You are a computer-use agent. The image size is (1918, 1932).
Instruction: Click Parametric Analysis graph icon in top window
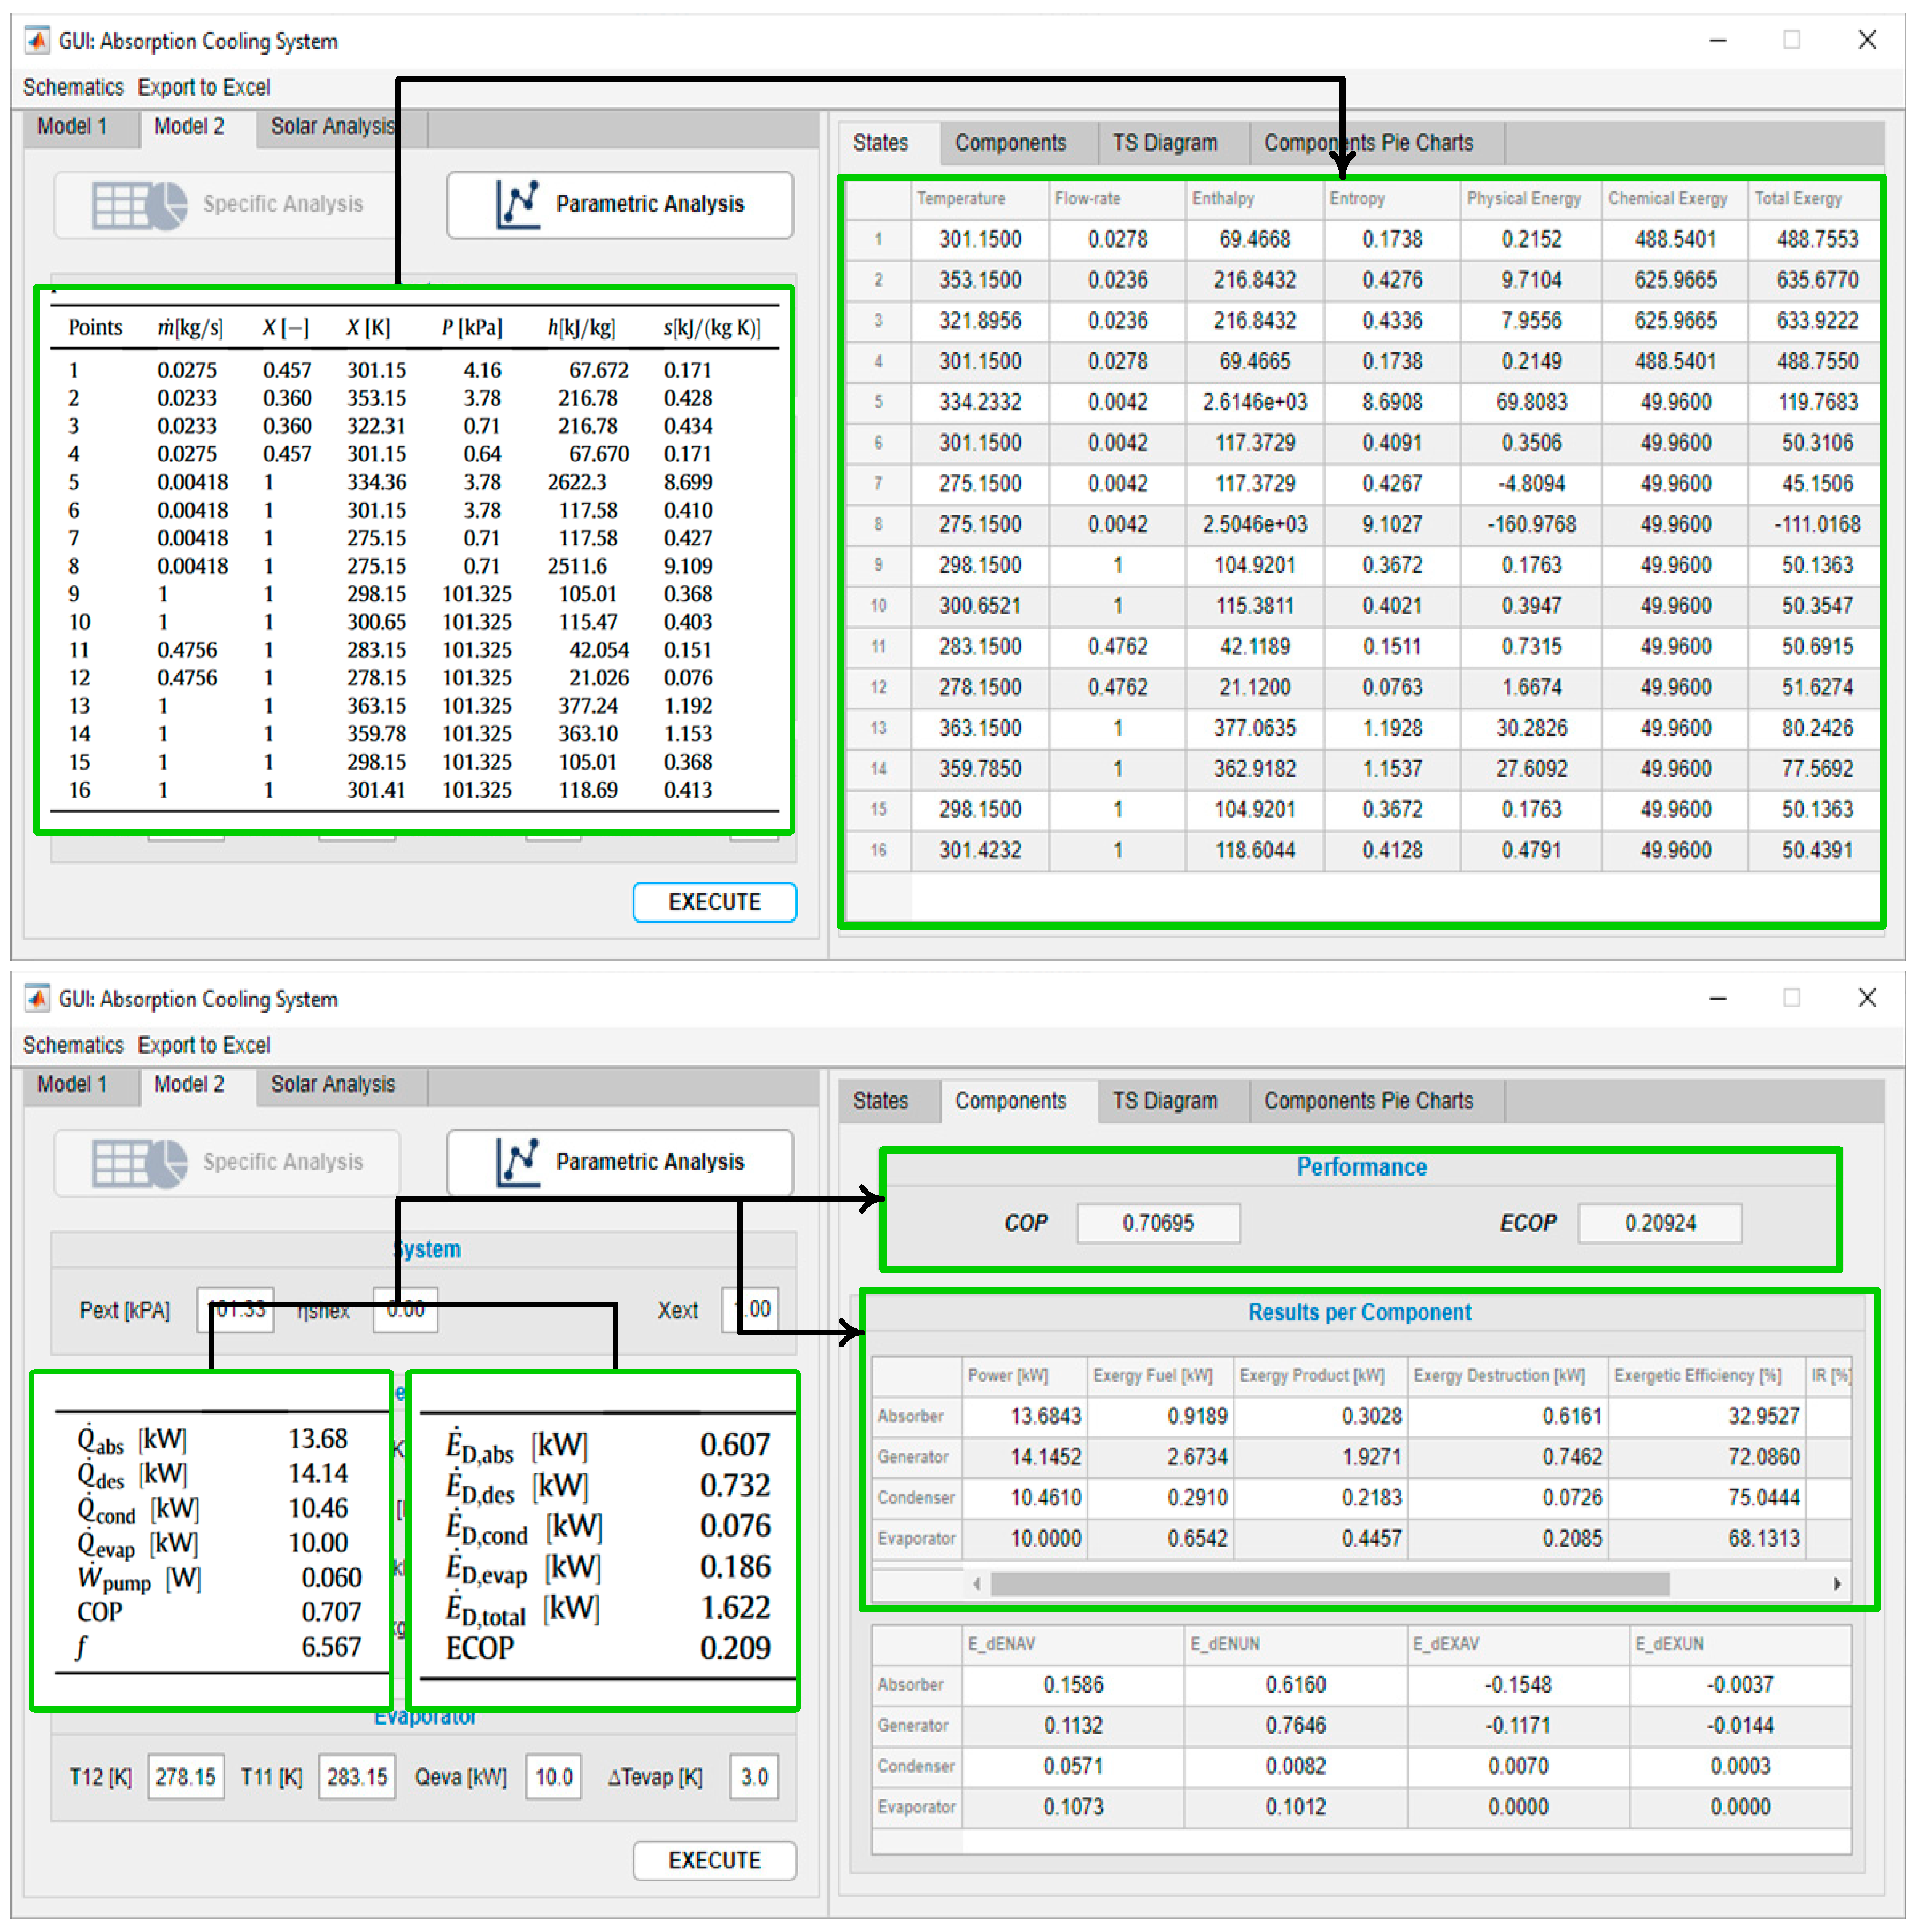pos(518,204)
